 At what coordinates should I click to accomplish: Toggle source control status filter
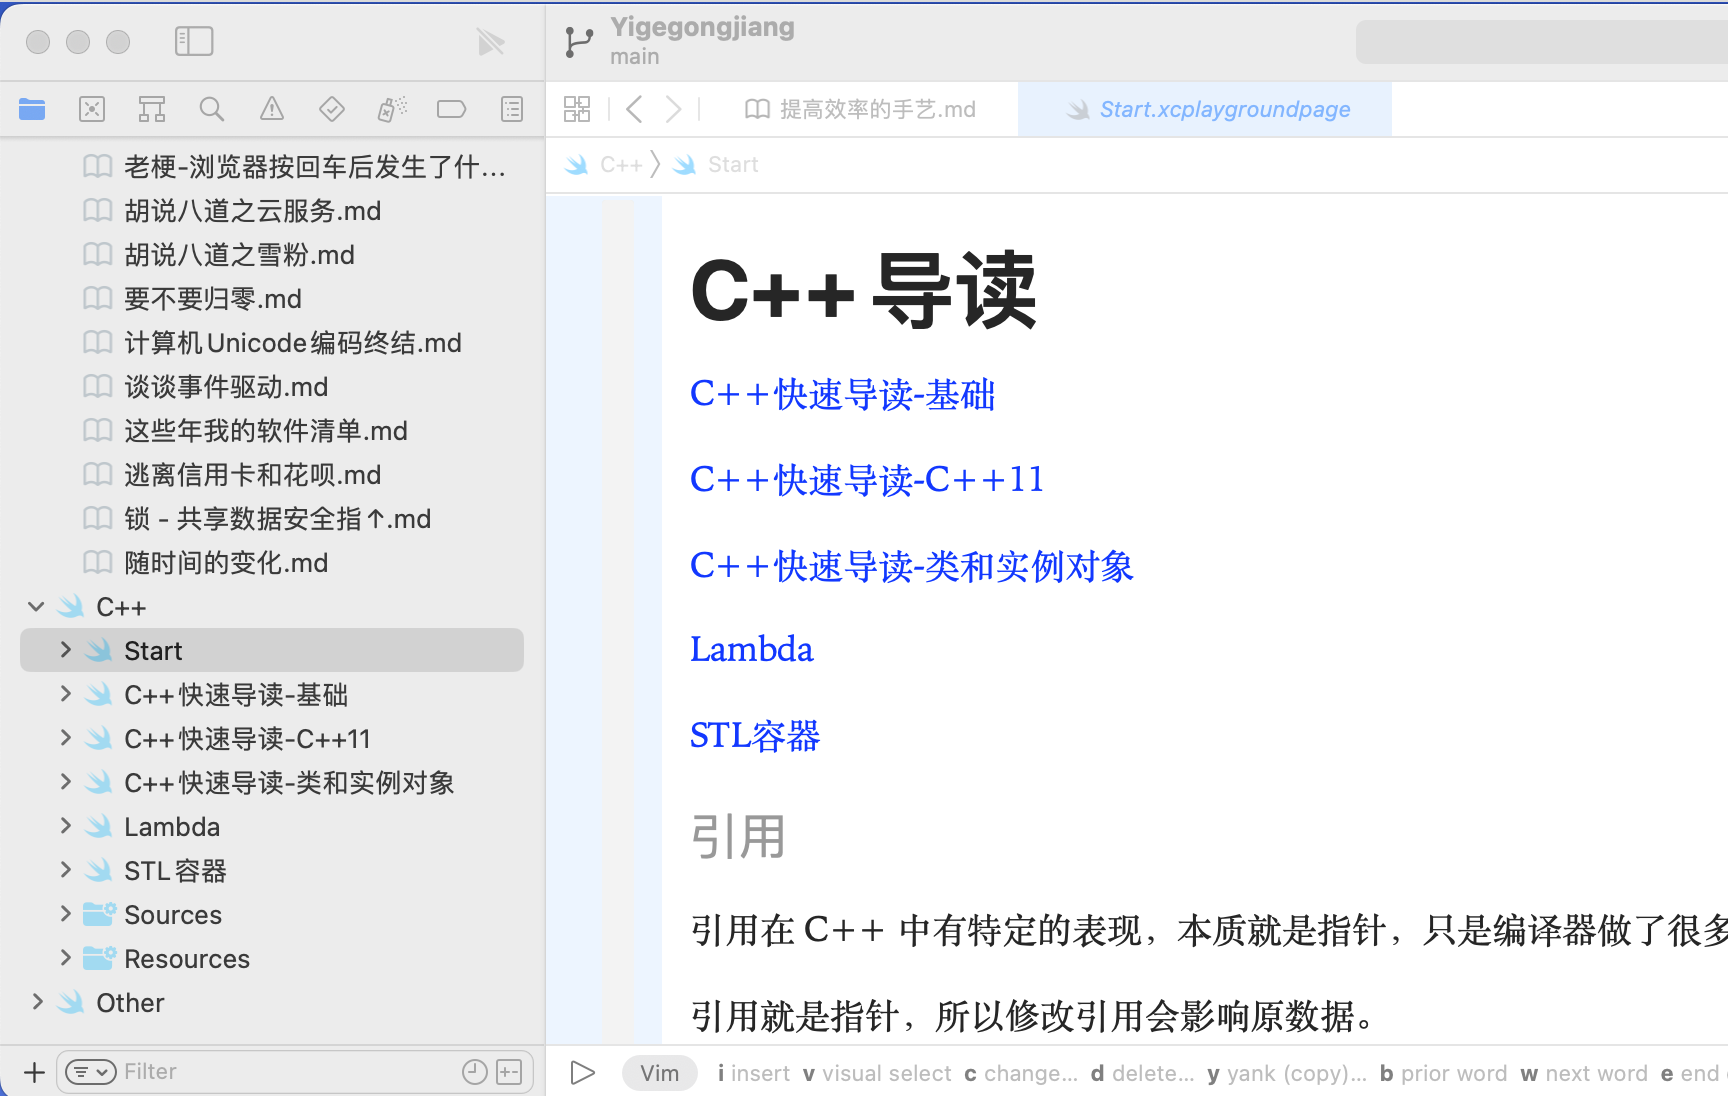point(509,1072)
